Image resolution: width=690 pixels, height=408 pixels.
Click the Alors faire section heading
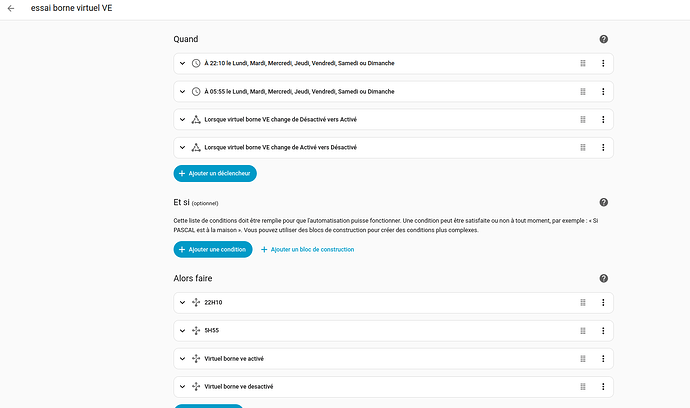pyautogui.click(x=193, y=278)
